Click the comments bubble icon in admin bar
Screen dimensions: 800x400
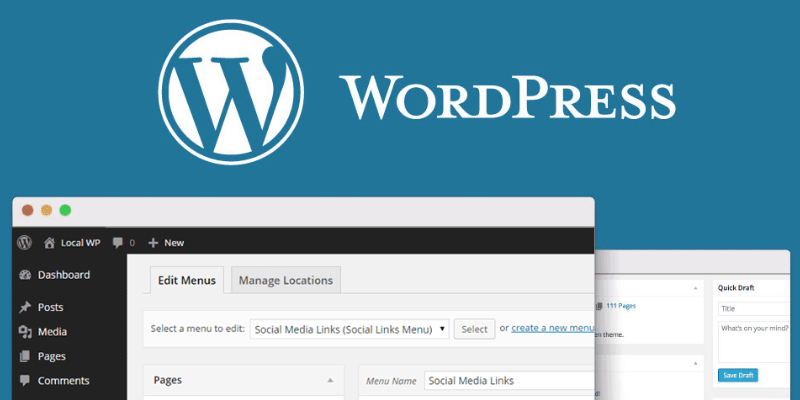[x=119, y=243]
